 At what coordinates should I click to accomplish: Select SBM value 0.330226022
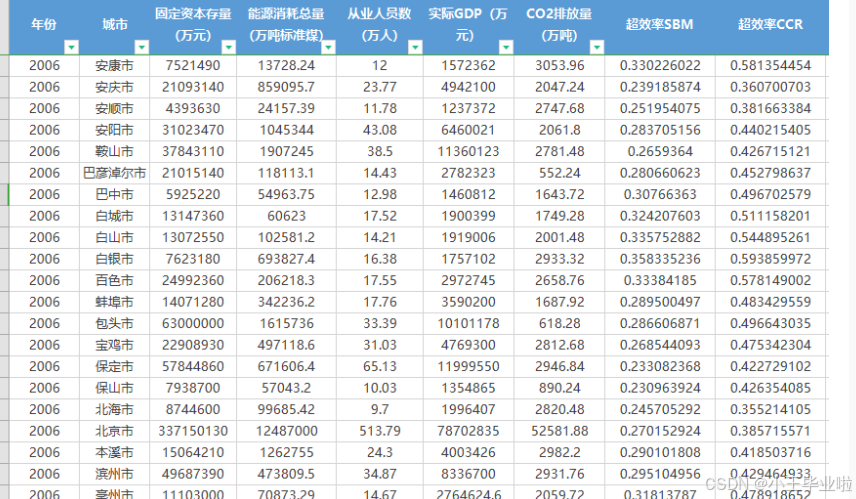pyautogui.click(x=660, y=66)
